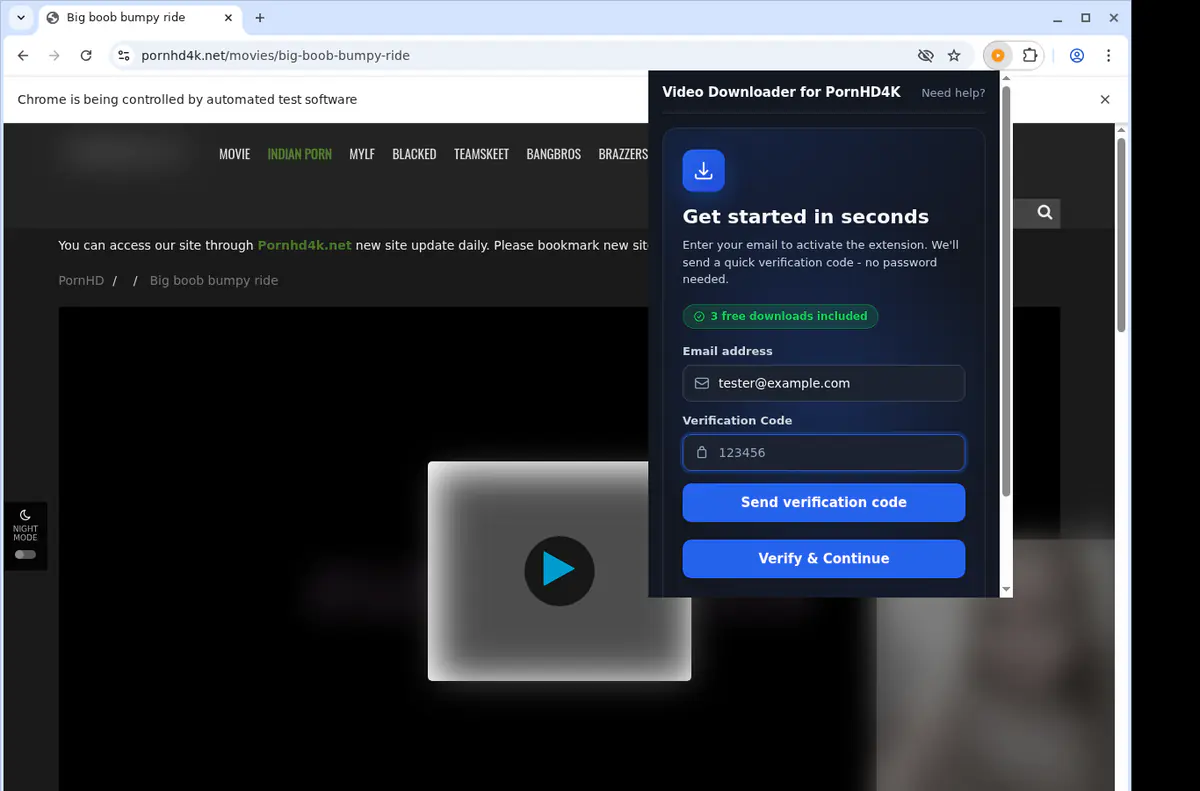Click the popup scrollbar up arrow
1200x791 pixels.
pos(1006,78)
